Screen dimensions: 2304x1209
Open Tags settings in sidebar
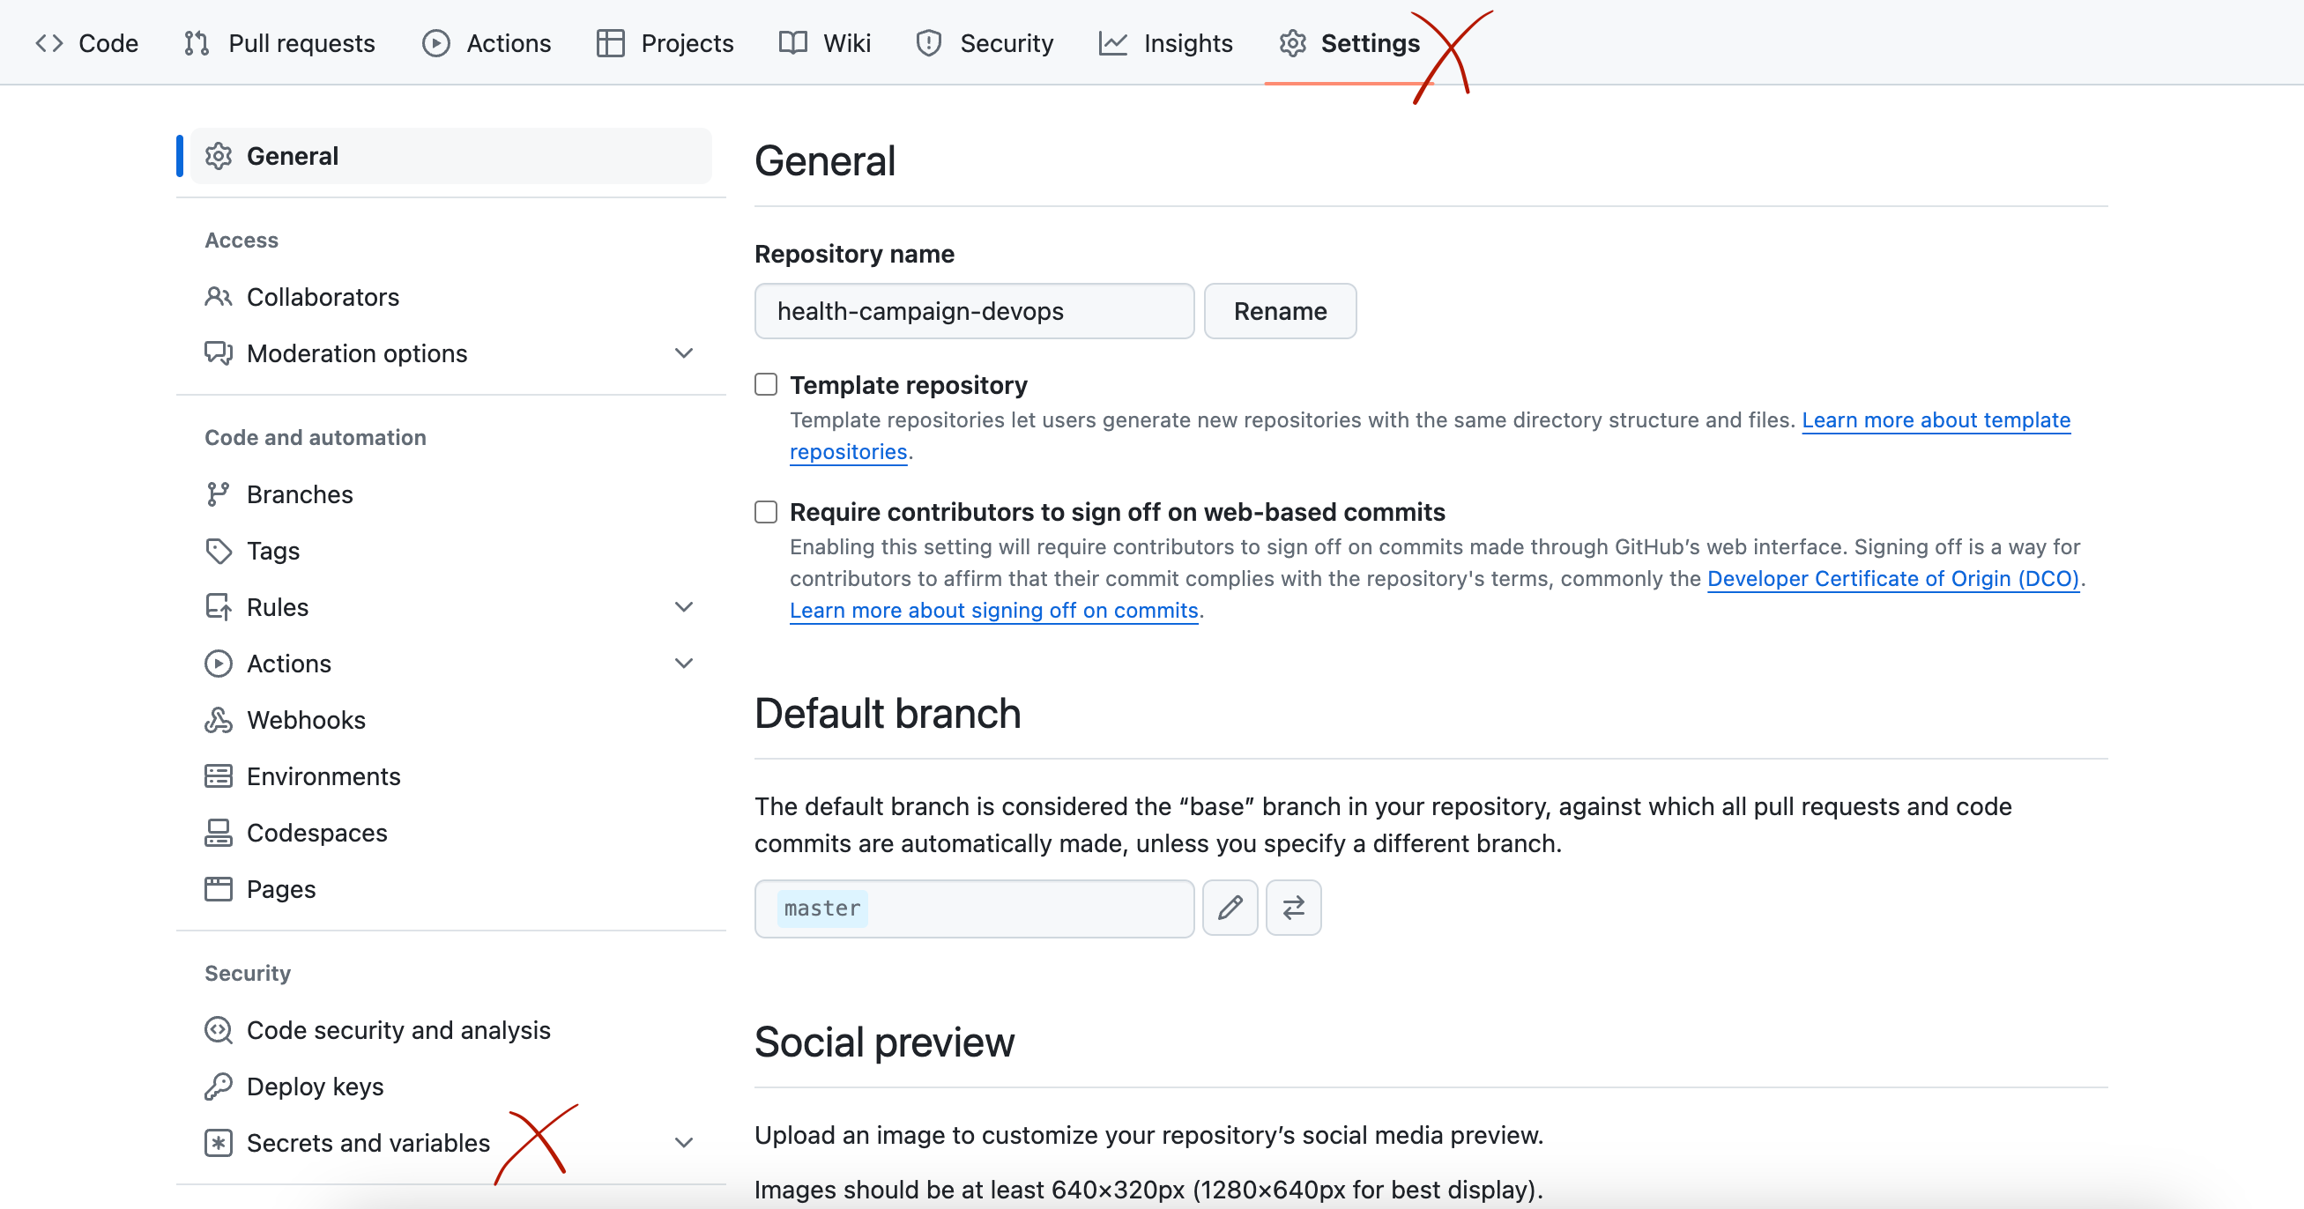(x=272, y=551)
